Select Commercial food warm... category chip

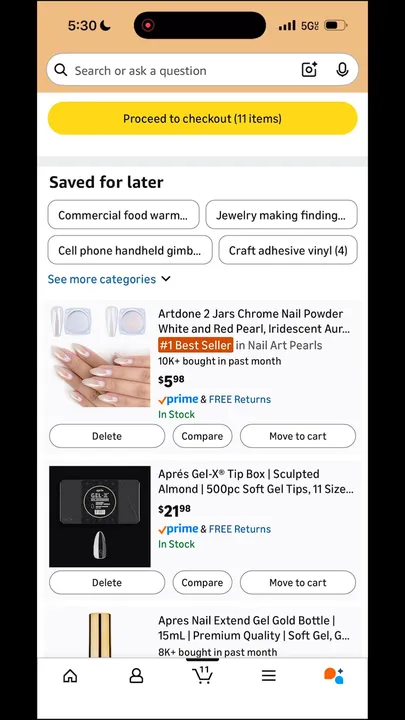point(123,214)
